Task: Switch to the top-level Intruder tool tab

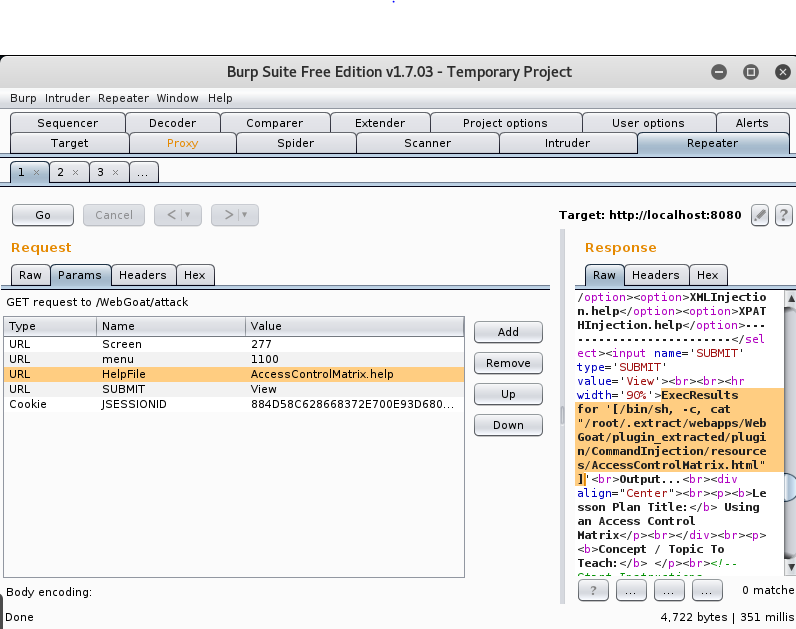Action: (568, 143)
